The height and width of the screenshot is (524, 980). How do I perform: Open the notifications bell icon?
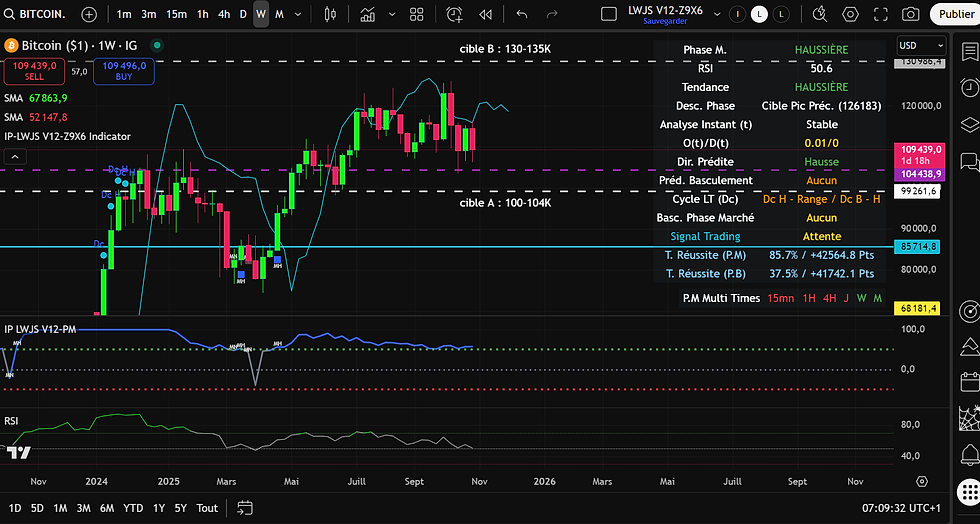(969, 455)
